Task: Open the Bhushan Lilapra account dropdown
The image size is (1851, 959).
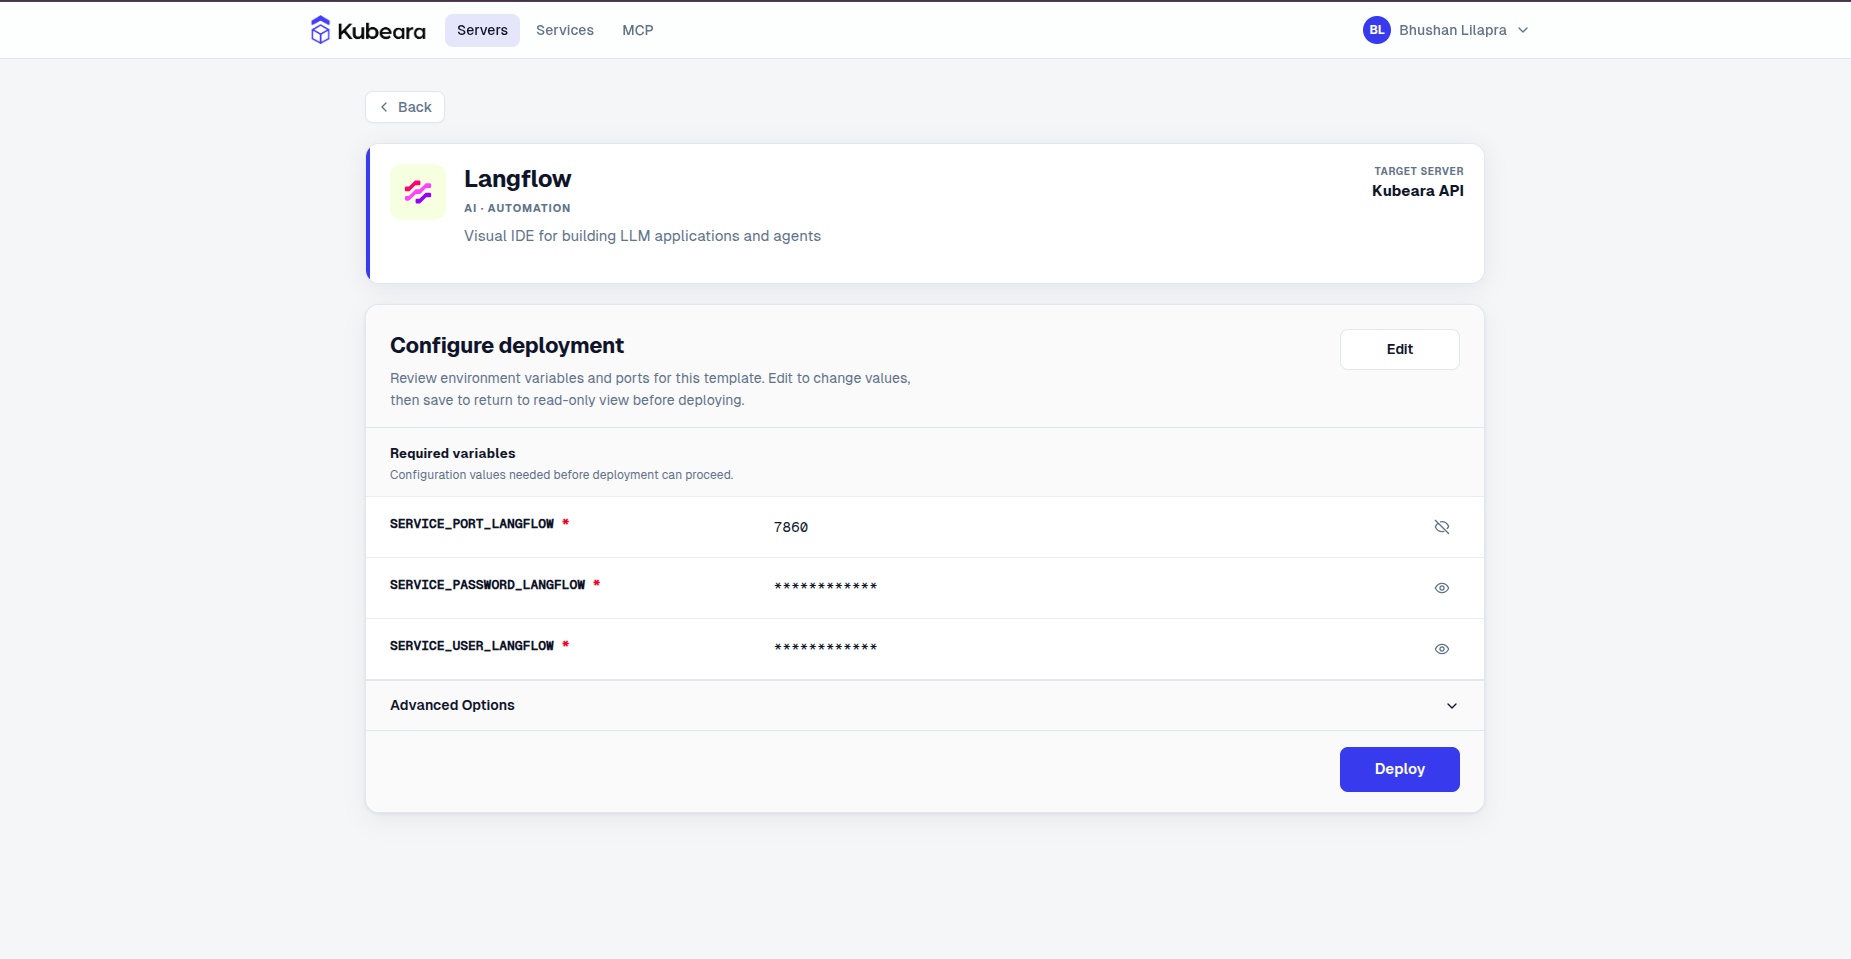Action: pyautogui.click(x=1446, y=30)
